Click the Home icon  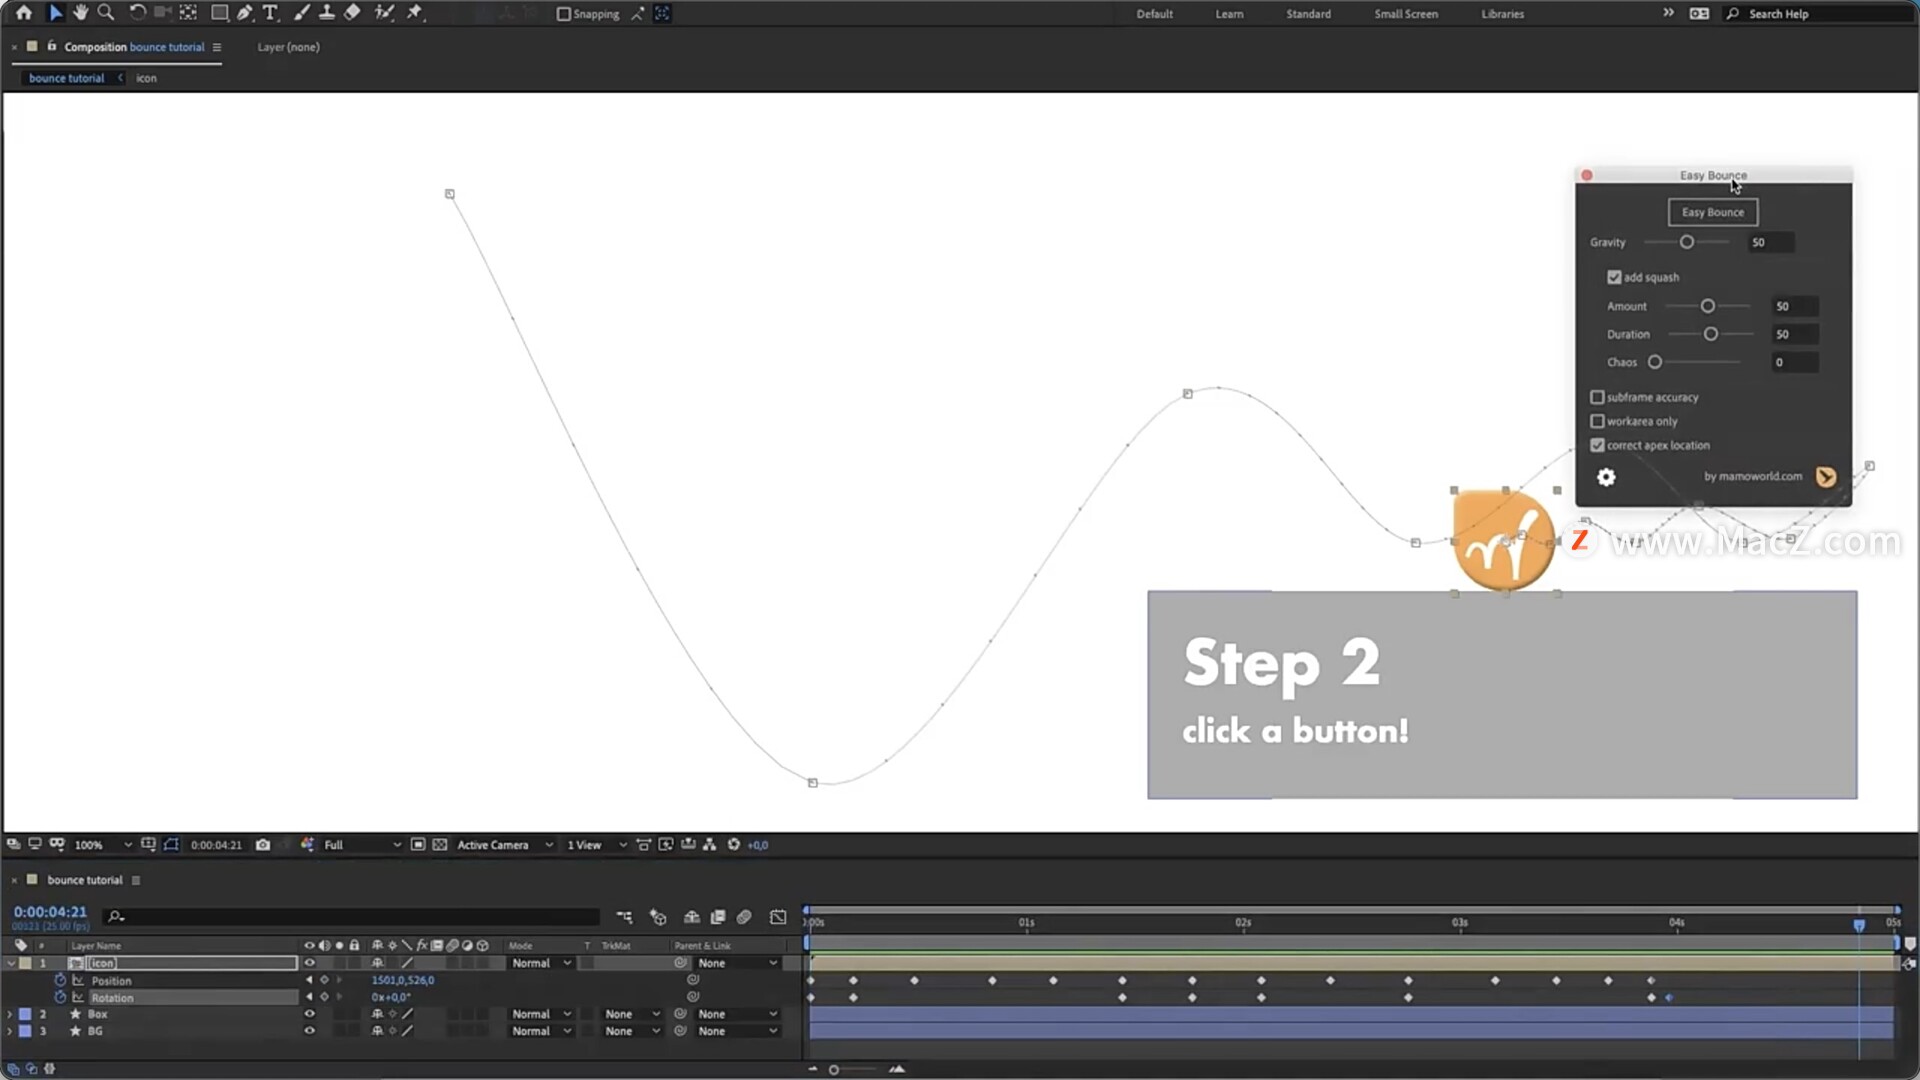click(24, 13)
